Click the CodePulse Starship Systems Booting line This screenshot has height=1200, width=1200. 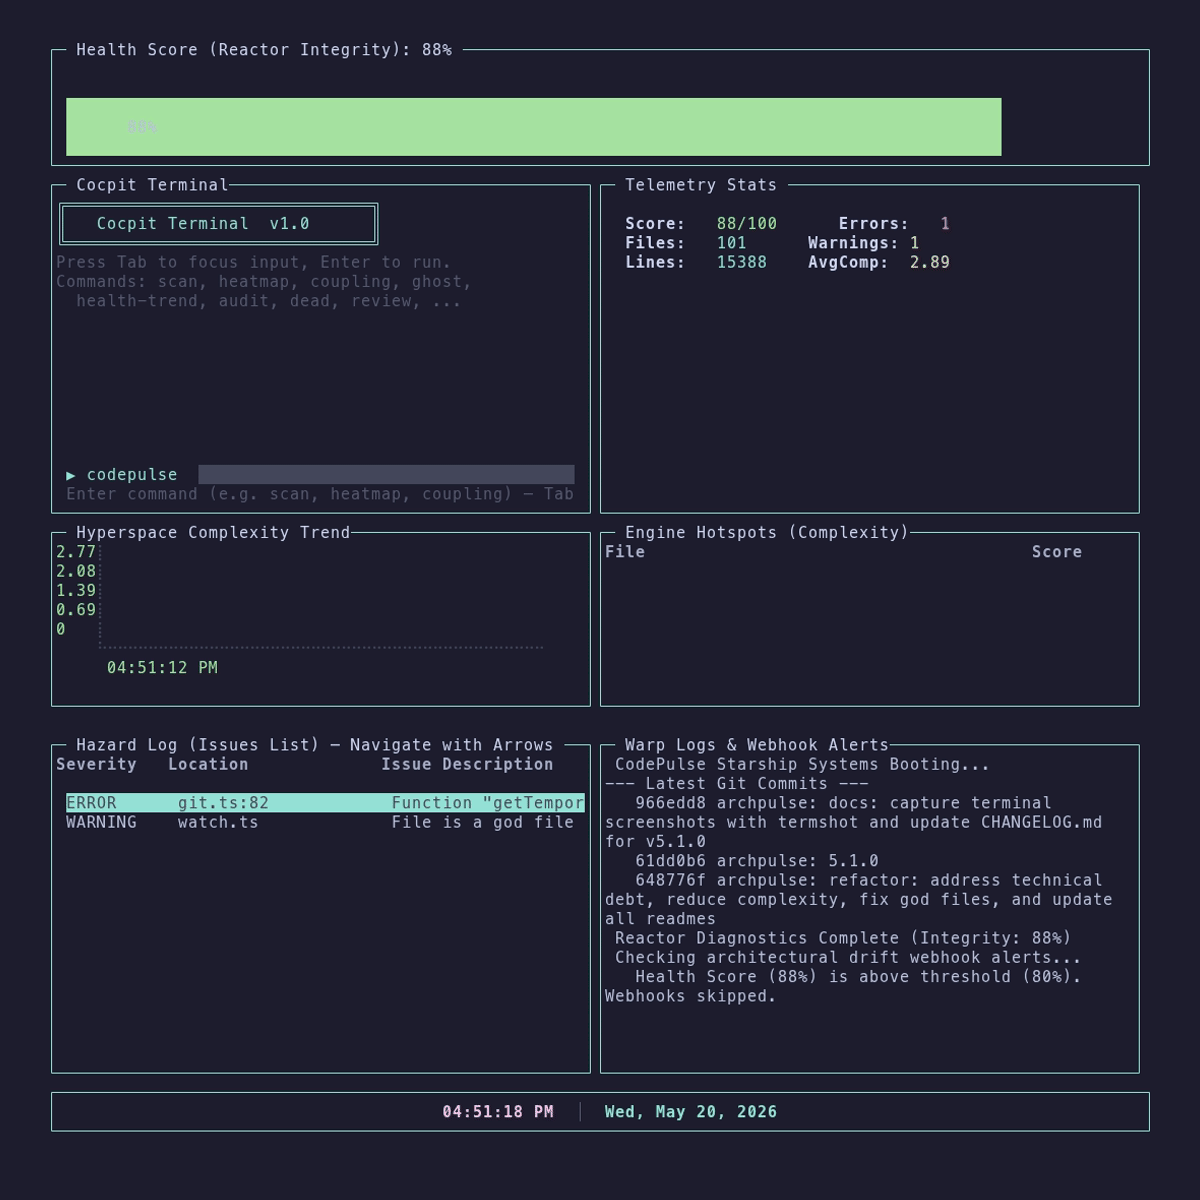coord(802,764)
